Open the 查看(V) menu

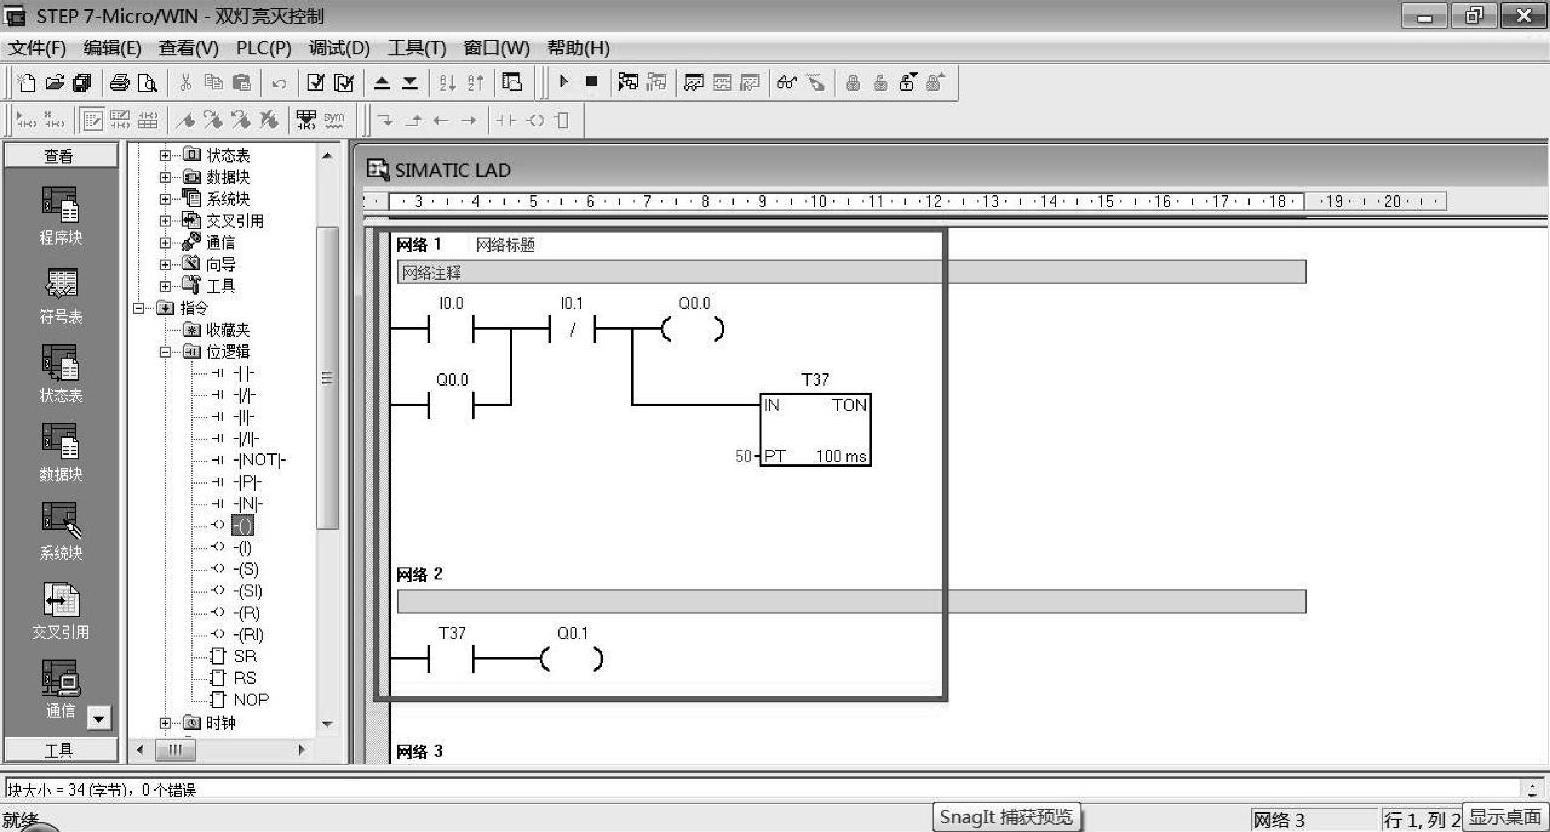[188, 48]
